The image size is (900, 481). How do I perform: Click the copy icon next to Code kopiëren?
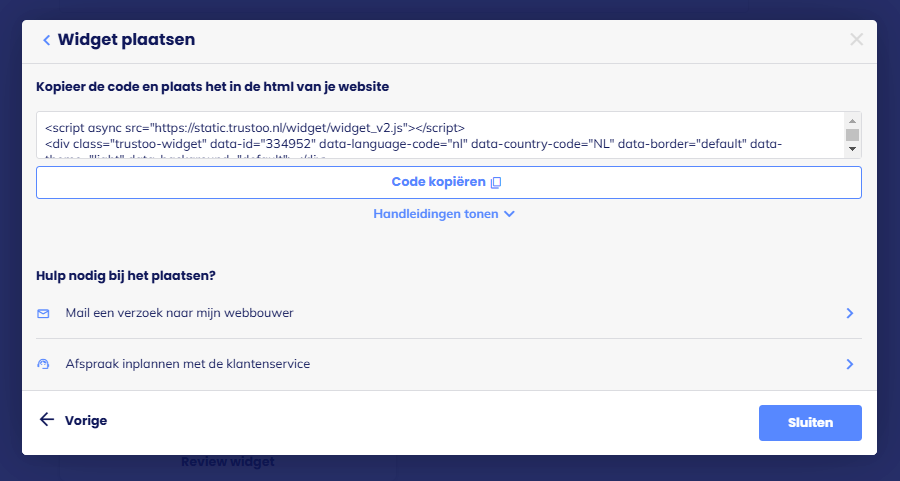[496, 183]
